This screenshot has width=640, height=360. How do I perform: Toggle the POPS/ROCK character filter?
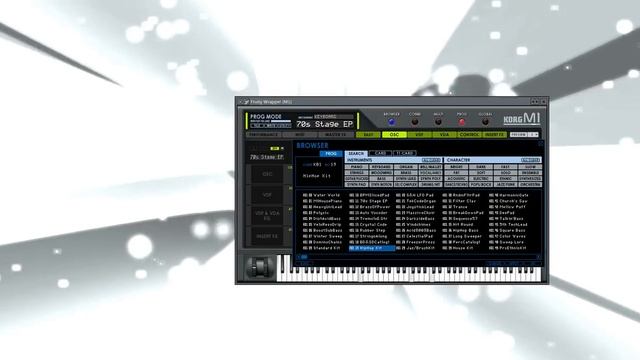tap(481, 184)
